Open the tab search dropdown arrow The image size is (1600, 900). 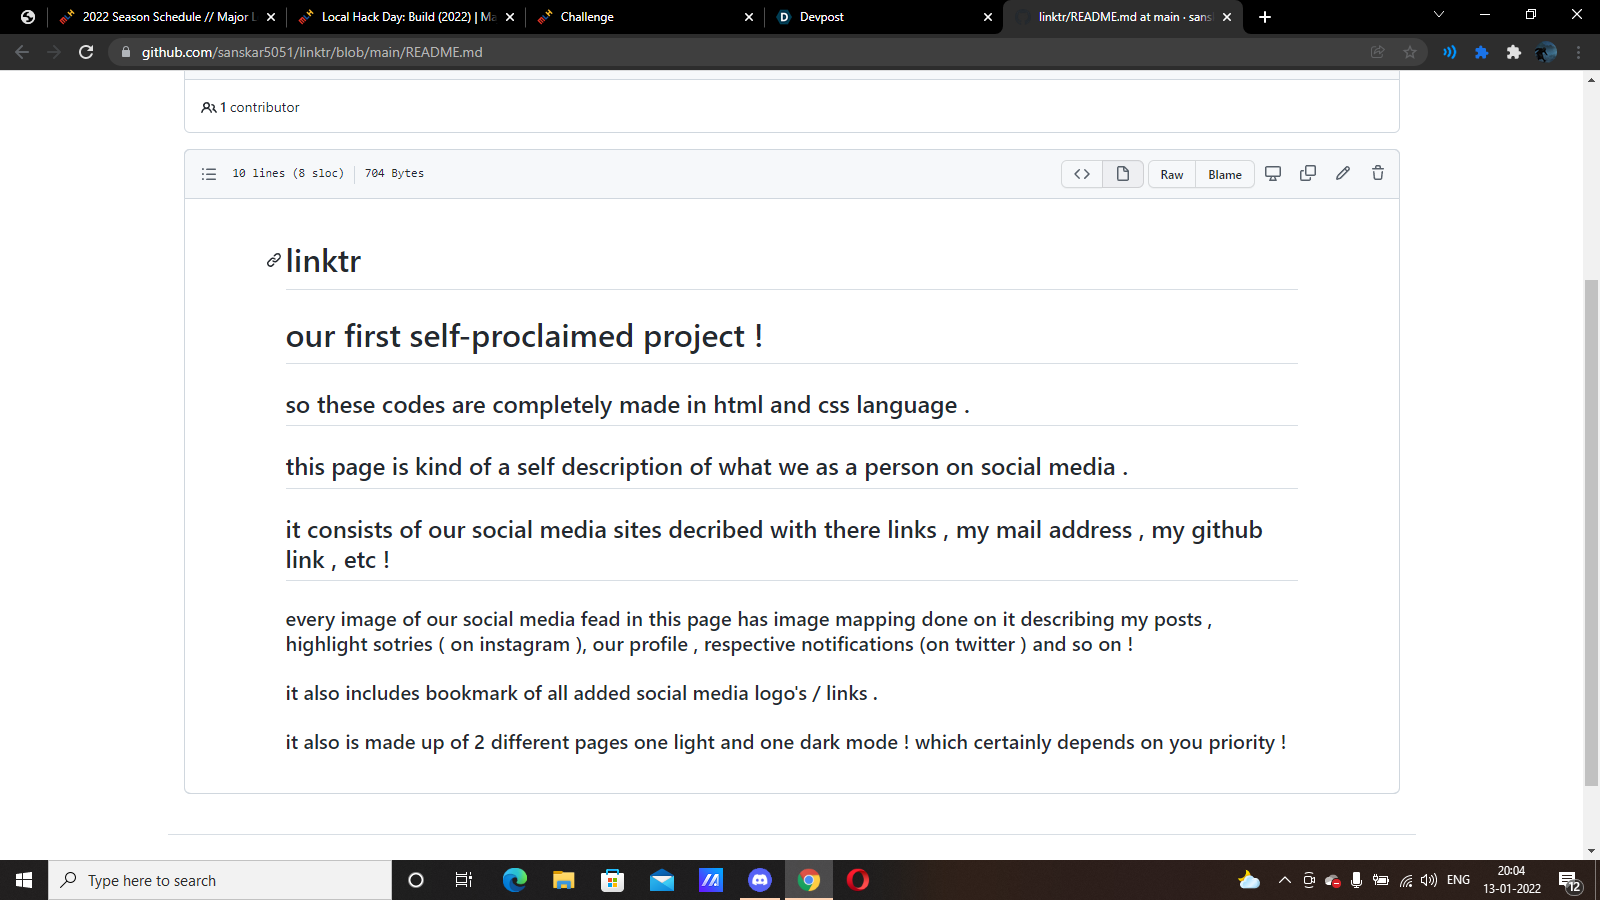point(1439,15)
